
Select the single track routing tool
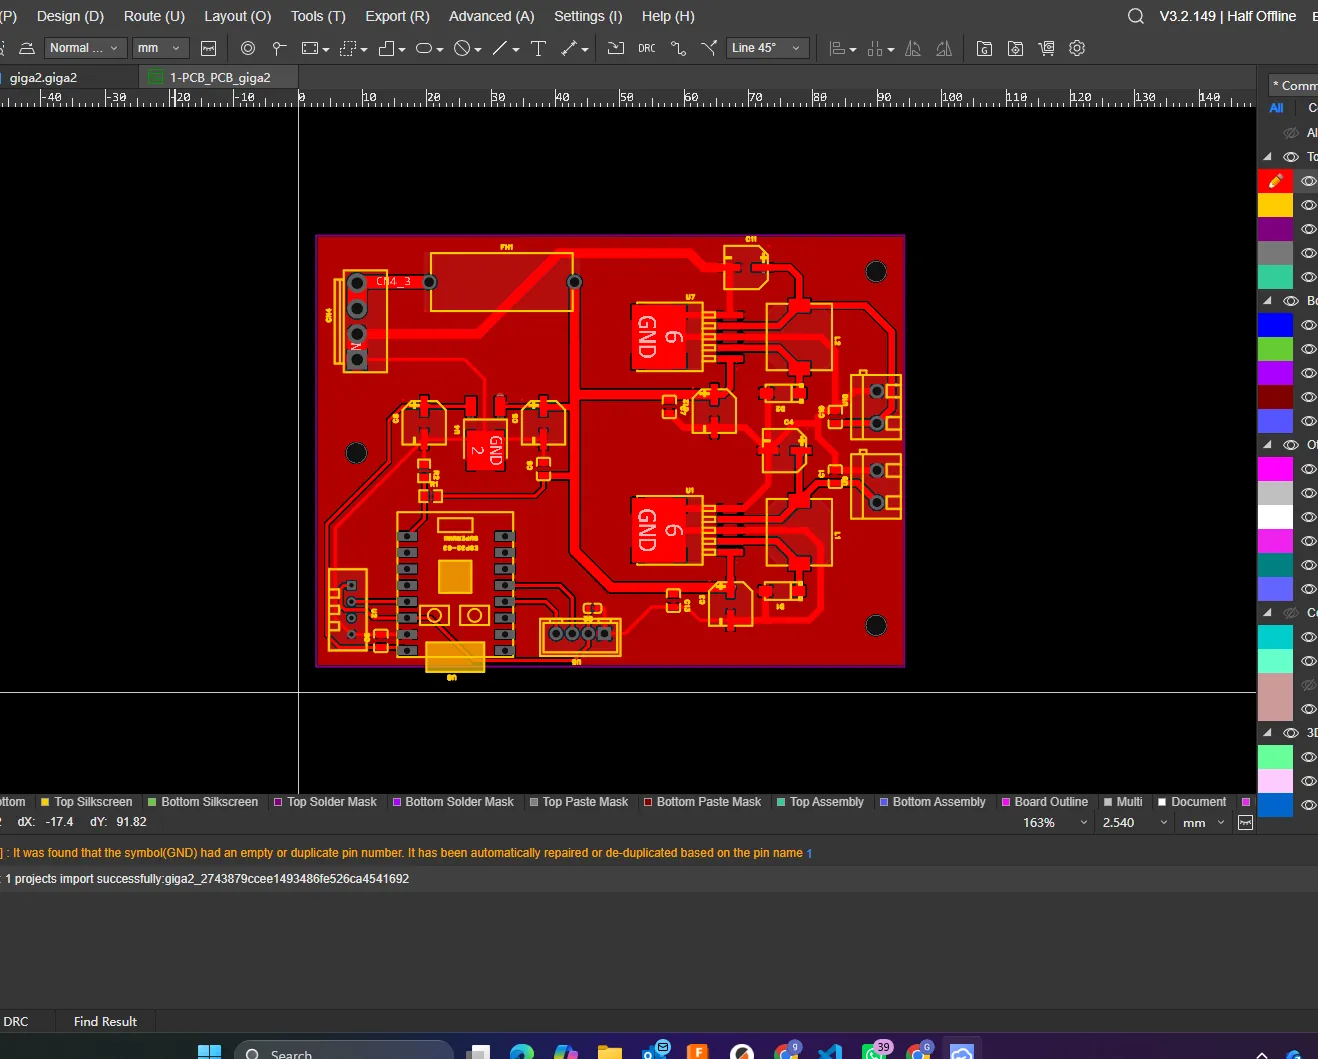point(678,48)
